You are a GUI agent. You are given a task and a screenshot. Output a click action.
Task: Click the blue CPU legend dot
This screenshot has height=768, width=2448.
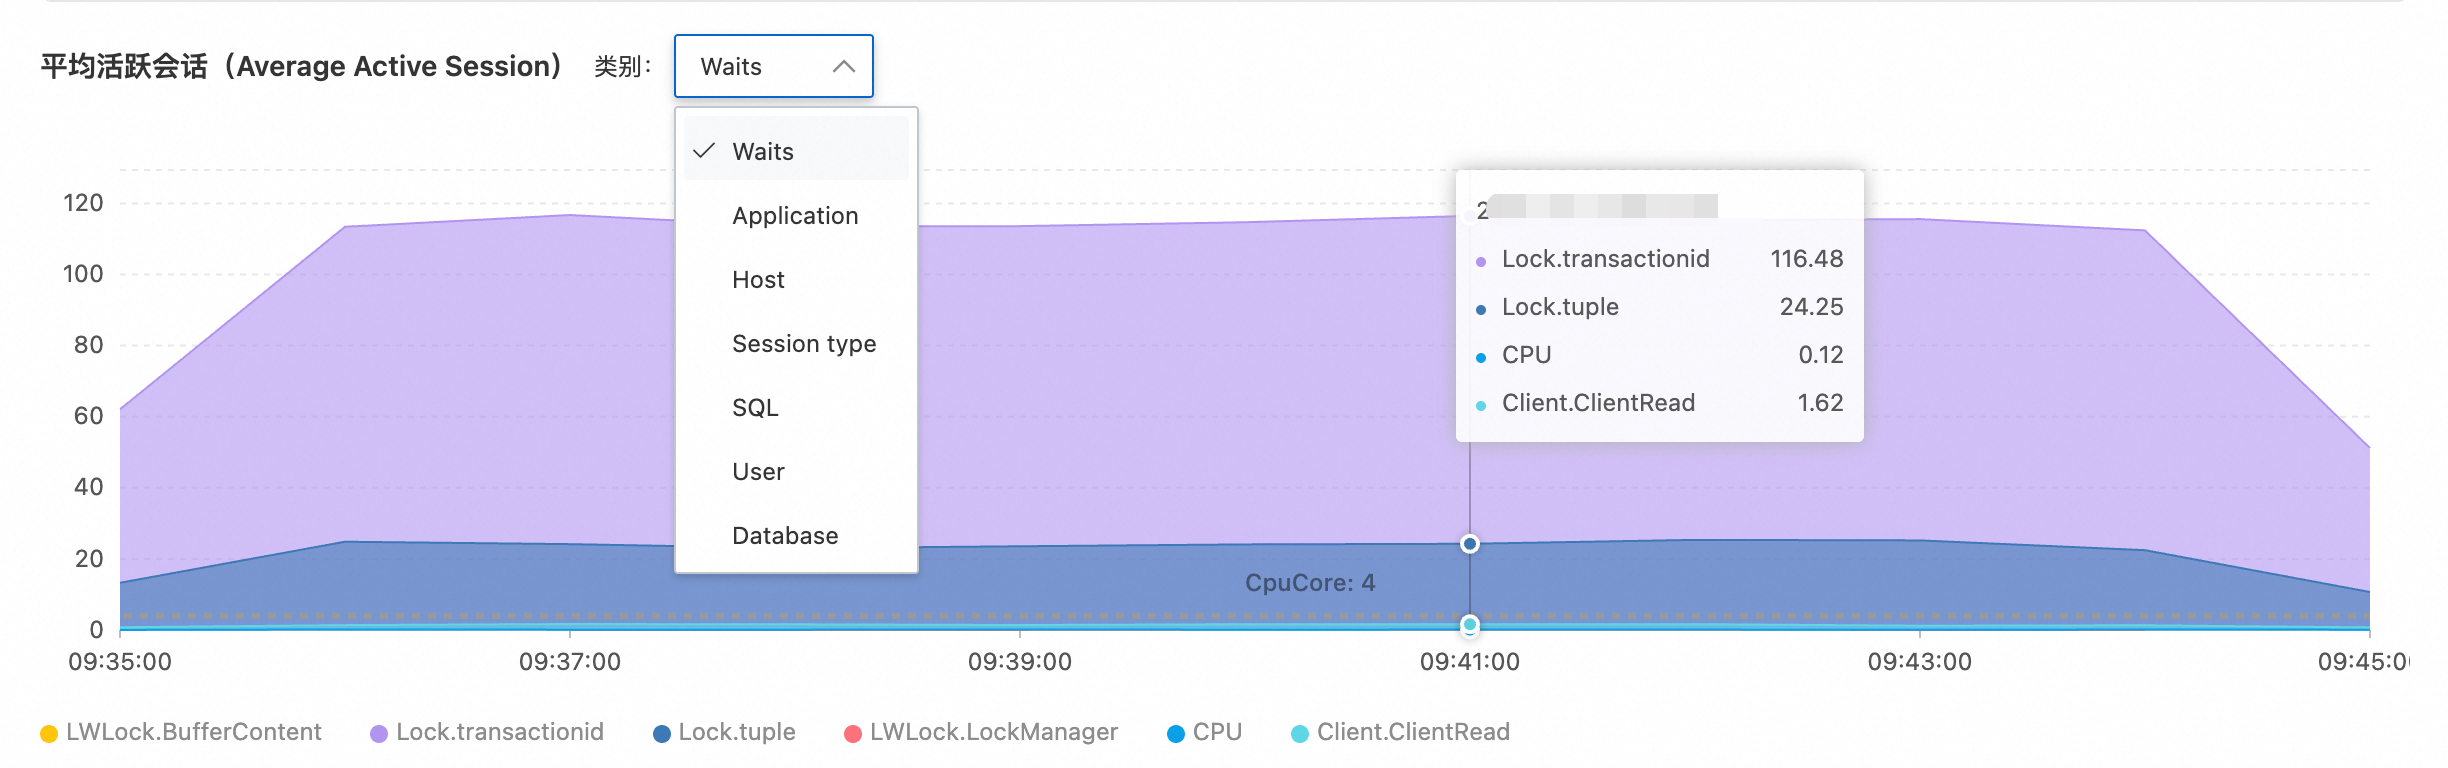click(1176, 734)
